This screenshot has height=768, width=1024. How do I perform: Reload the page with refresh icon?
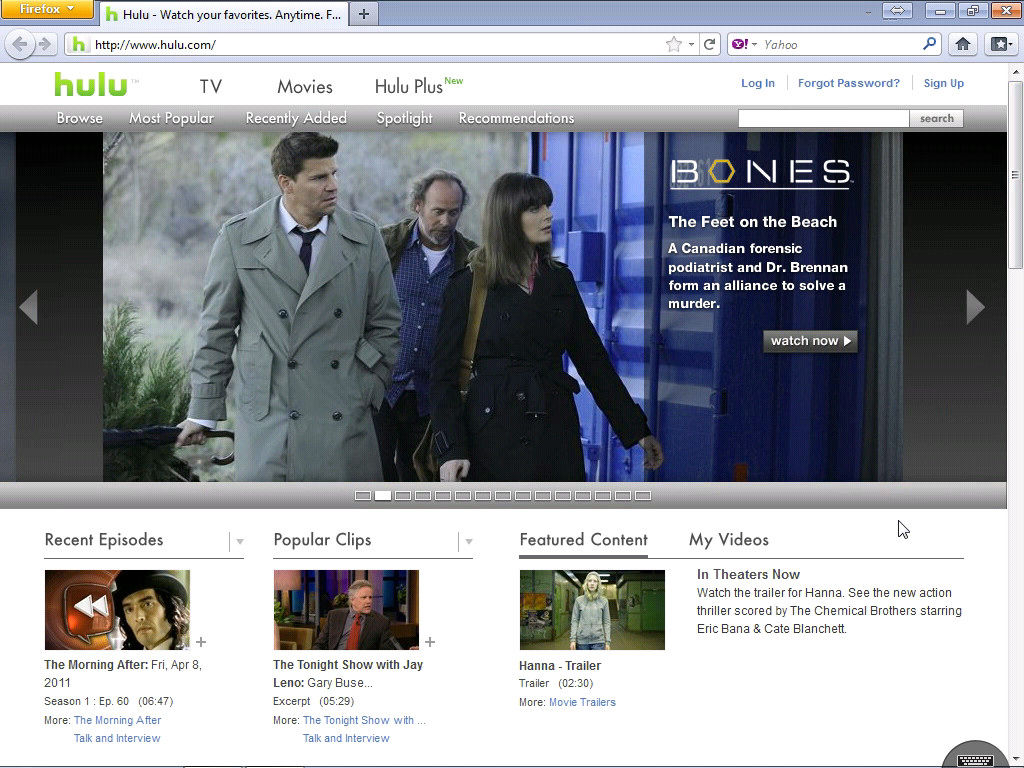(709, 44)
